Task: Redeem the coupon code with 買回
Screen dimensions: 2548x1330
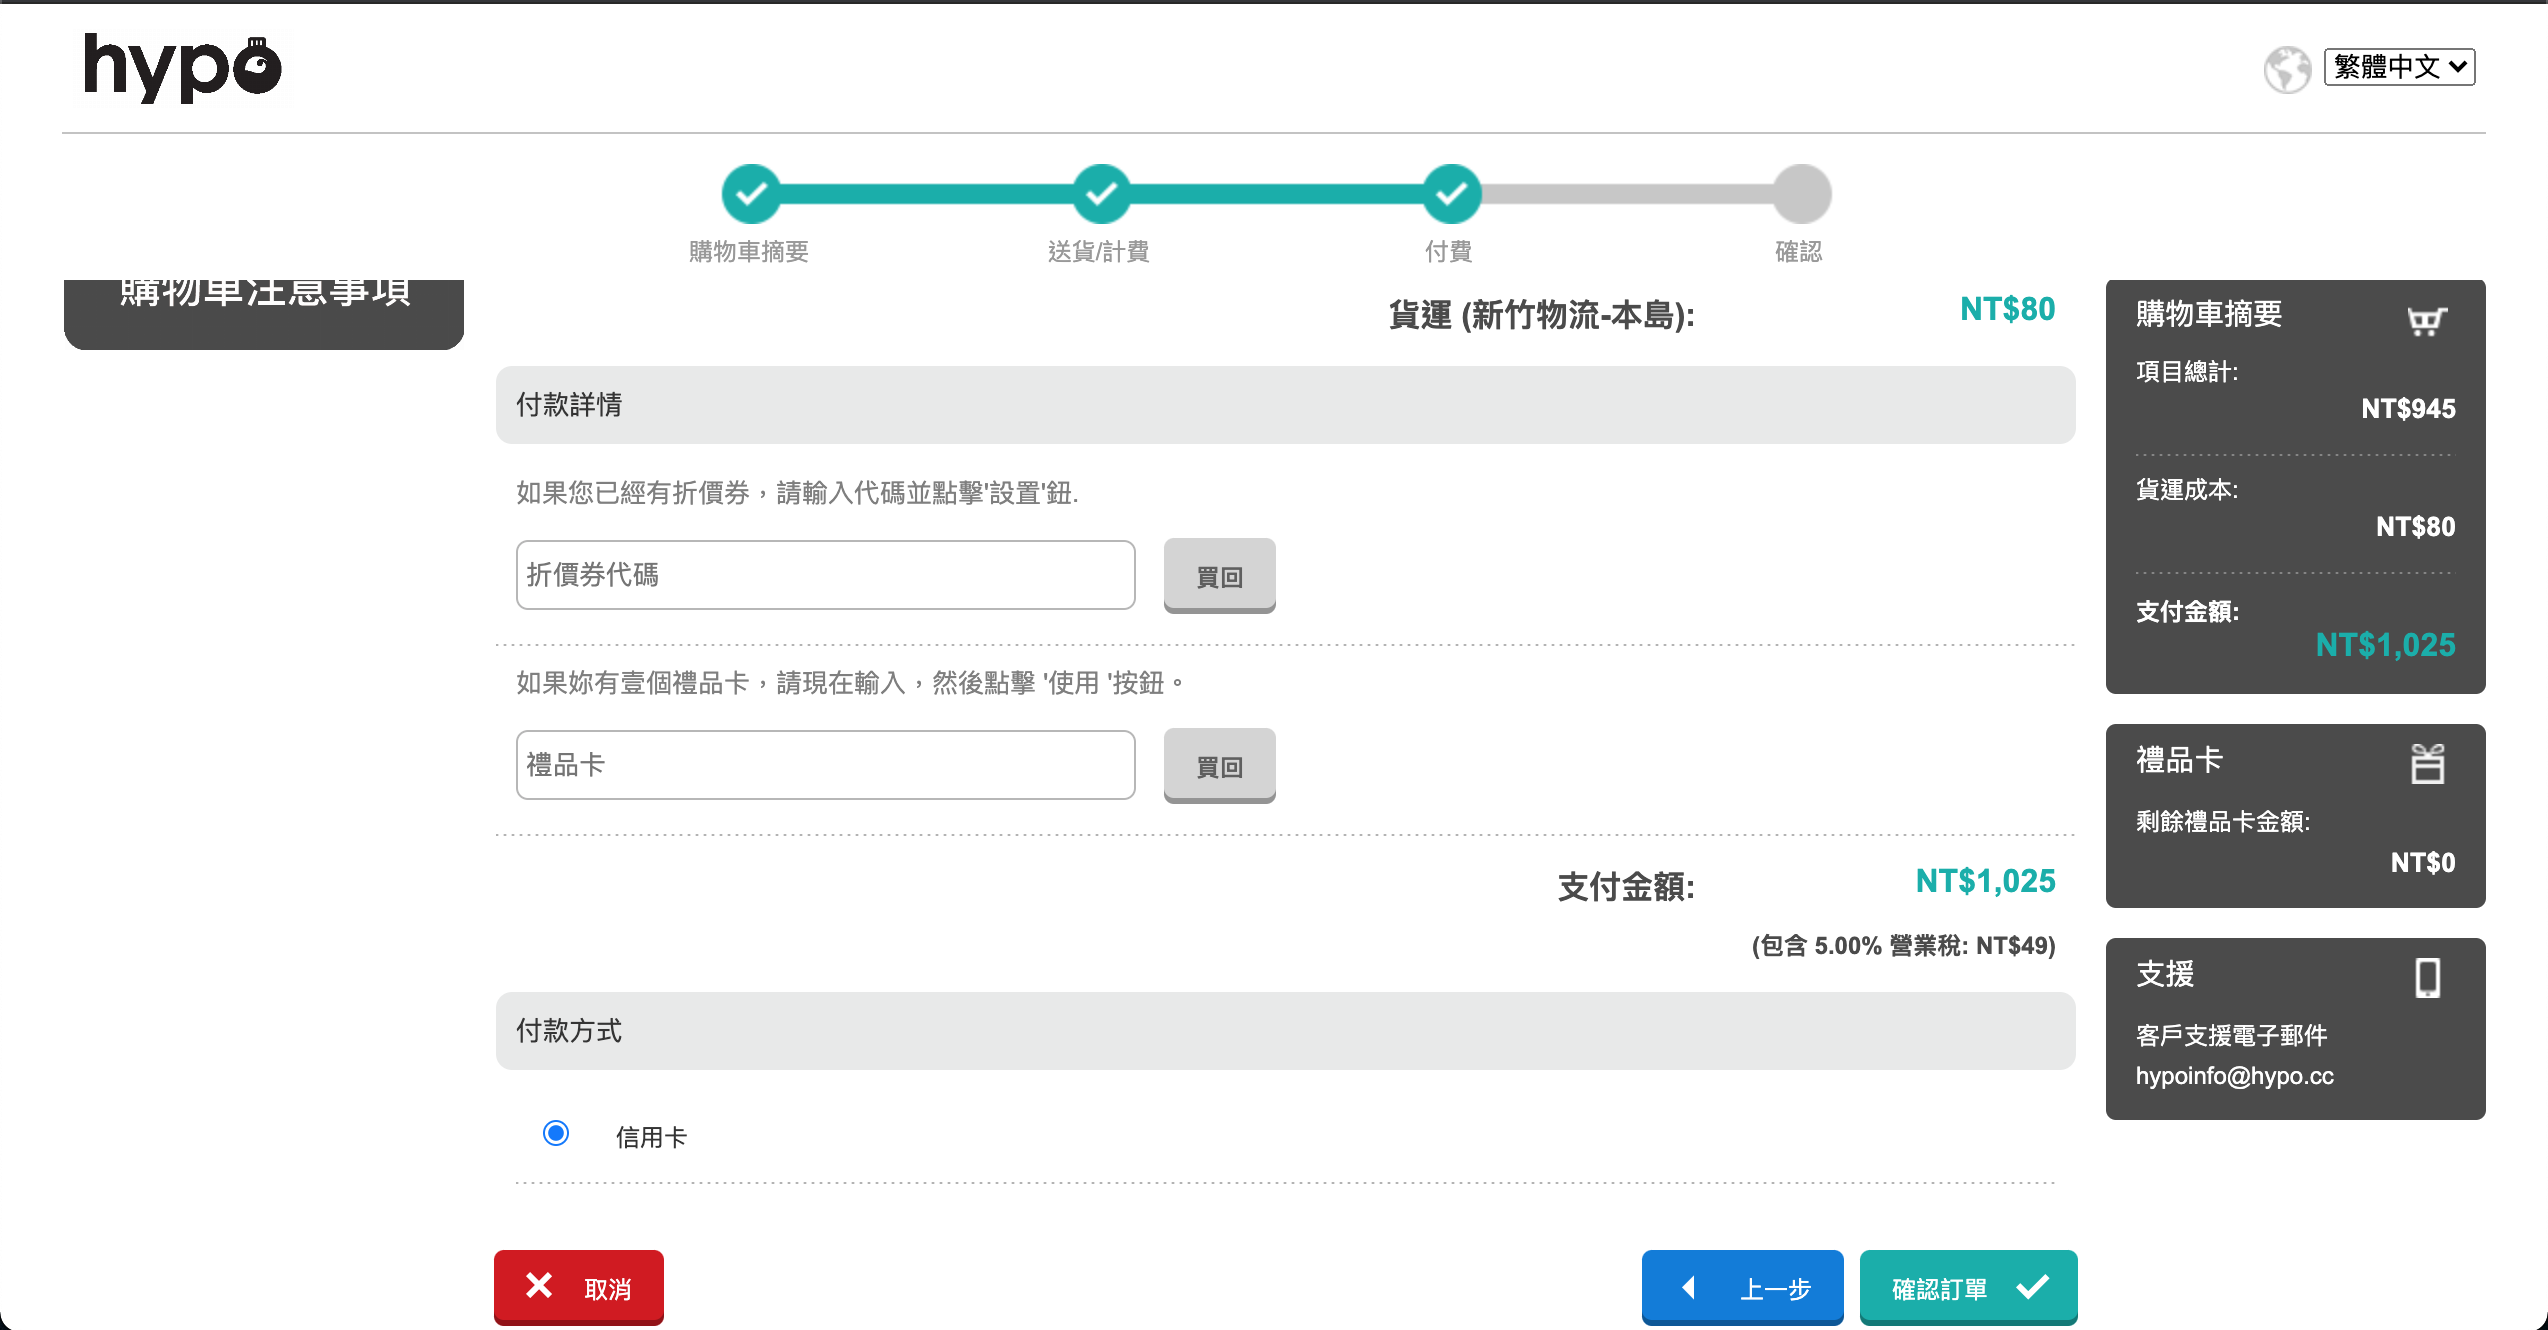Action: point(1219,576)
